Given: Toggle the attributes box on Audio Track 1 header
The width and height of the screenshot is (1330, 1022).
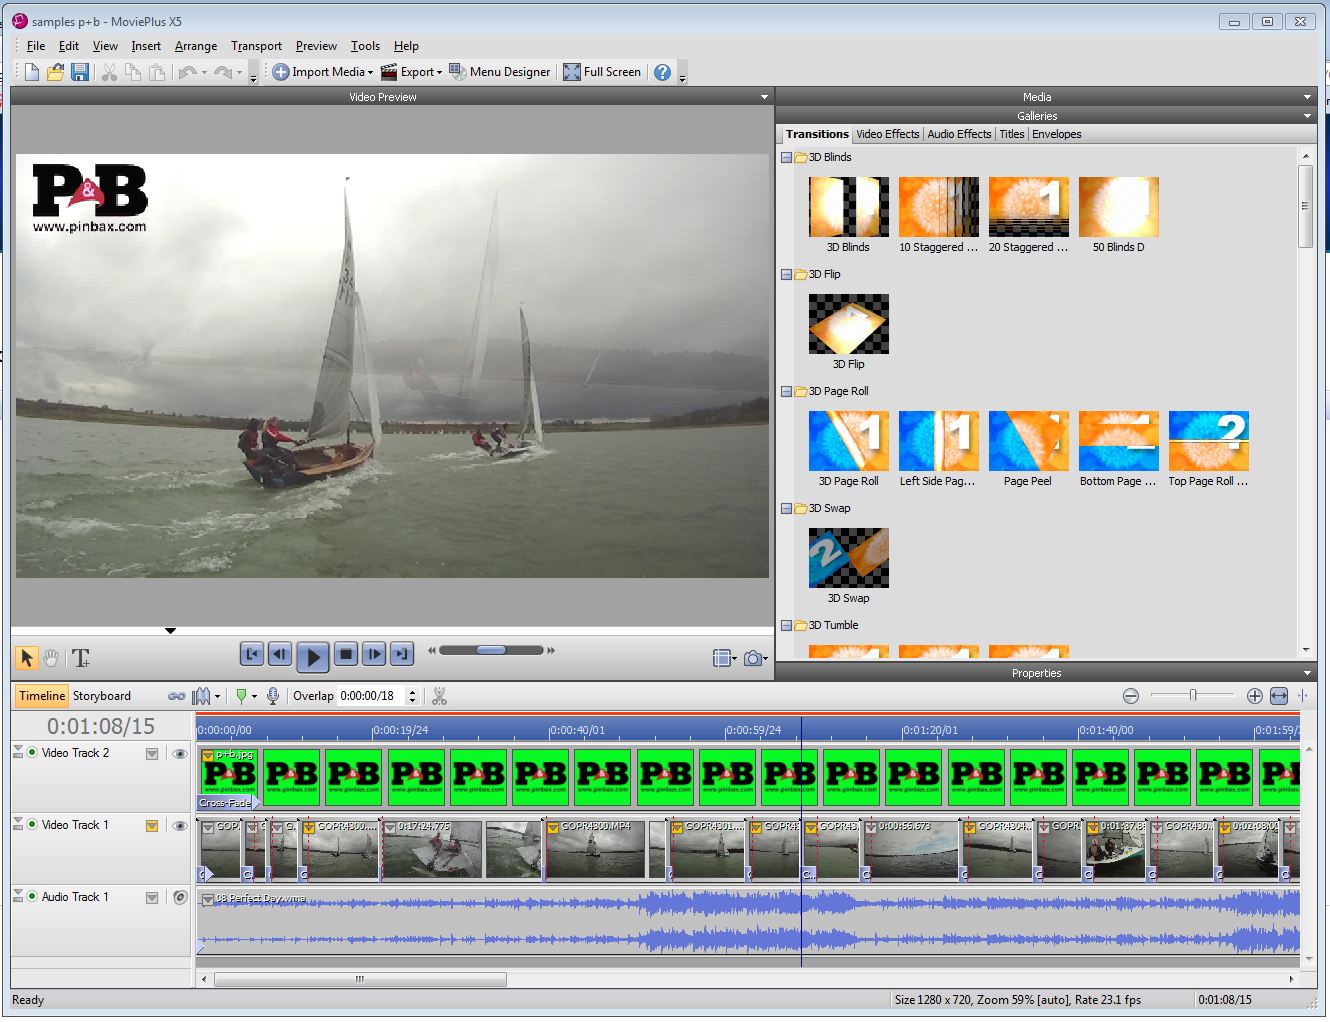Looking at the screenshot, I should coord(152,898).
